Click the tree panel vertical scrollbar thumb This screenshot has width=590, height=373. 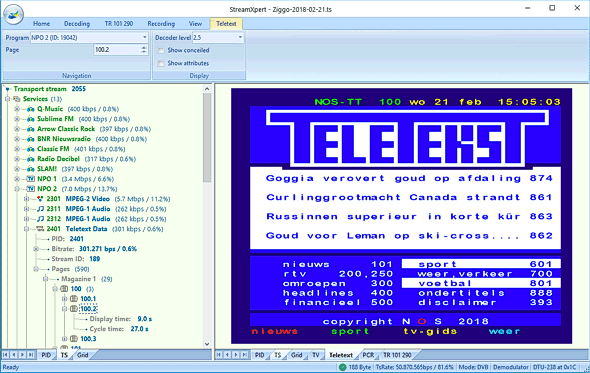pyautogui.click(x=207, y=137)
